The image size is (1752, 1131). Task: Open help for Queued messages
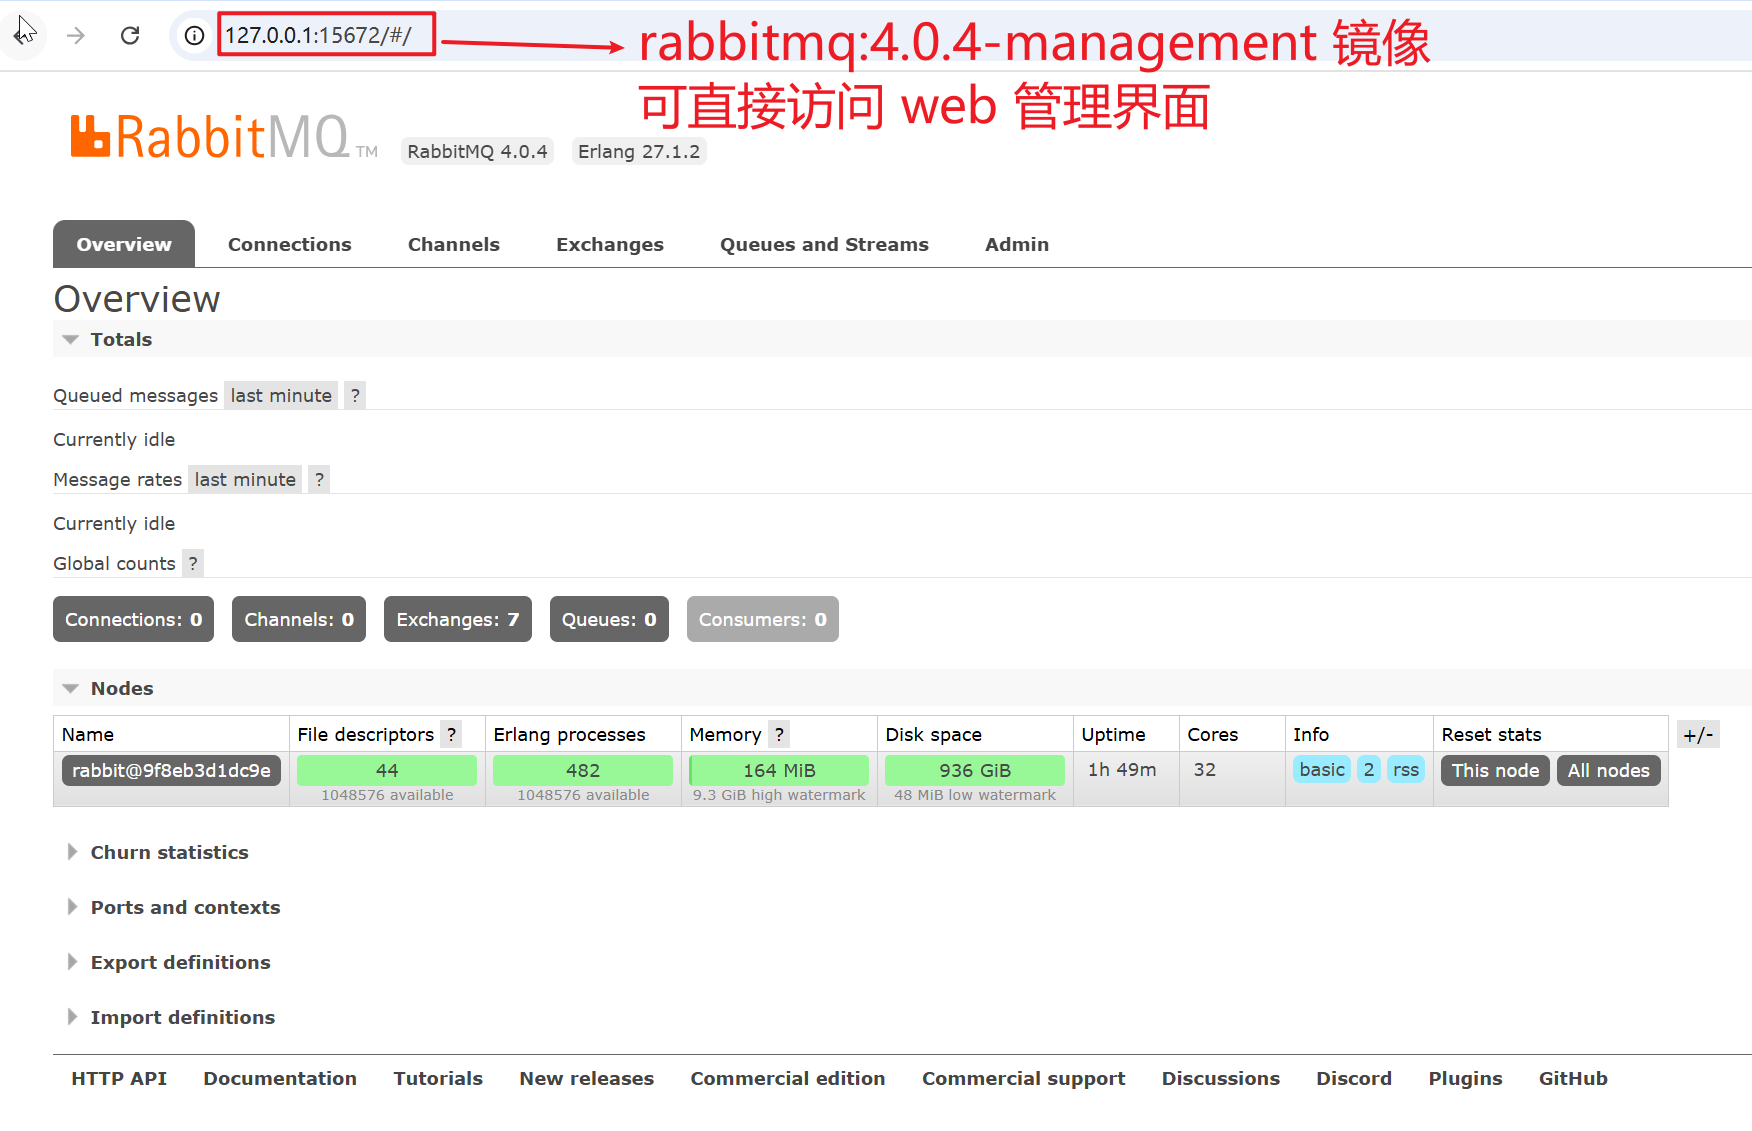[355, 395]
